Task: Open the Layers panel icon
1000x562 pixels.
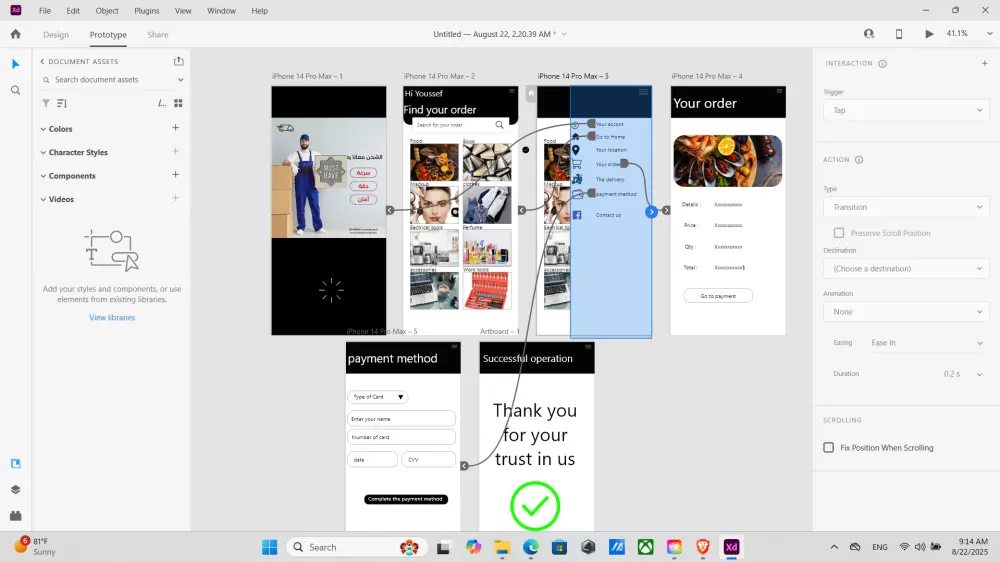Action: [15, 490]
